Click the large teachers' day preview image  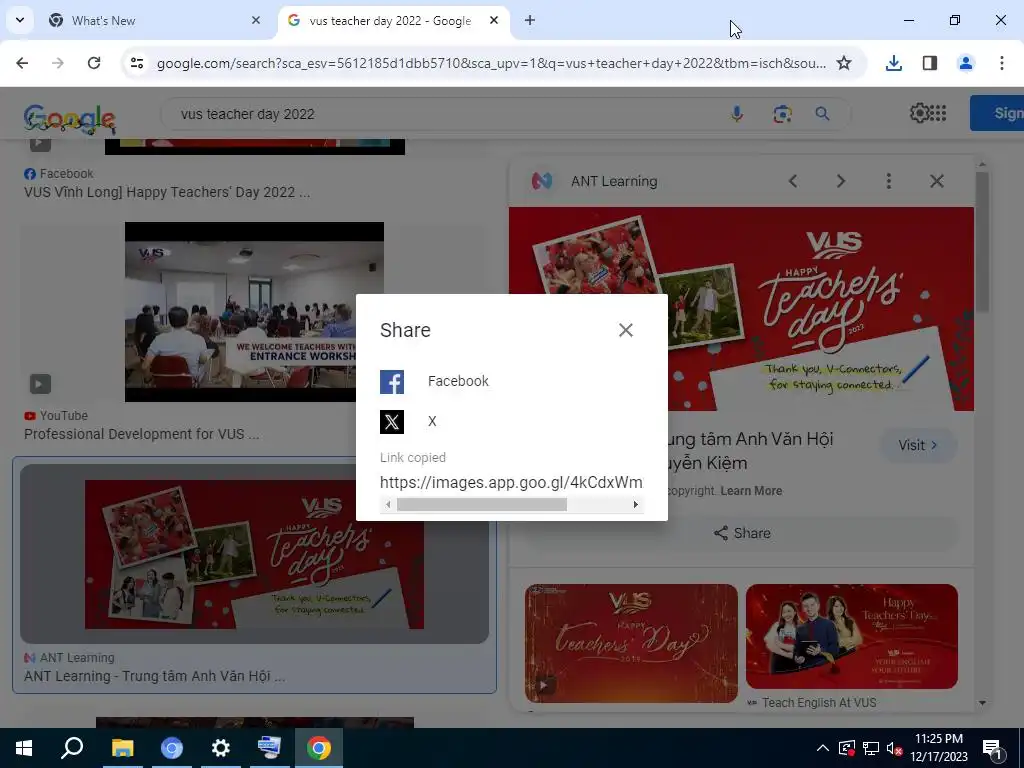741,309
